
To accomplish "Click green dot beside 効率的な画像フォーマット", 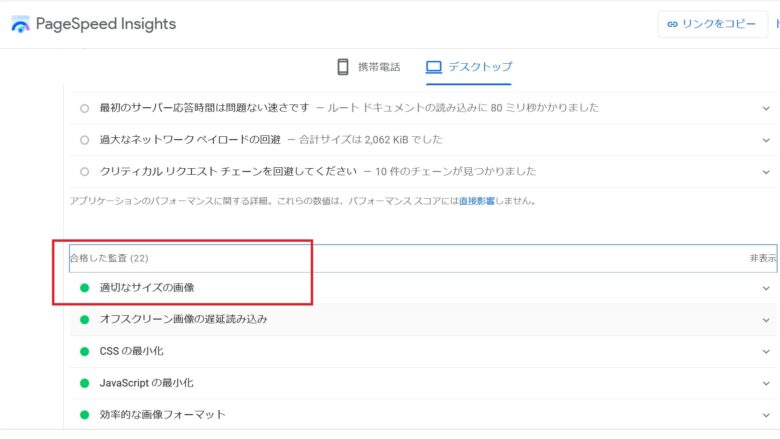I will (84, 414).
